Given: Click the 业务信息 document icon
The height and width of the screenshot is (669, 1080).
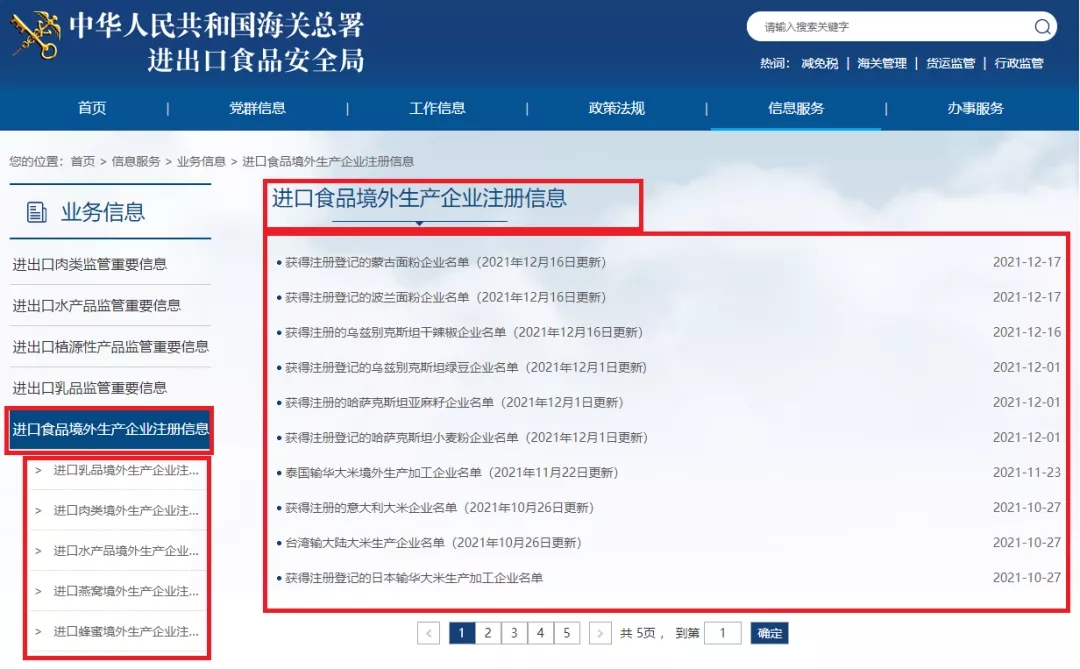Looking at the screenshot, I should pos(37,212).
